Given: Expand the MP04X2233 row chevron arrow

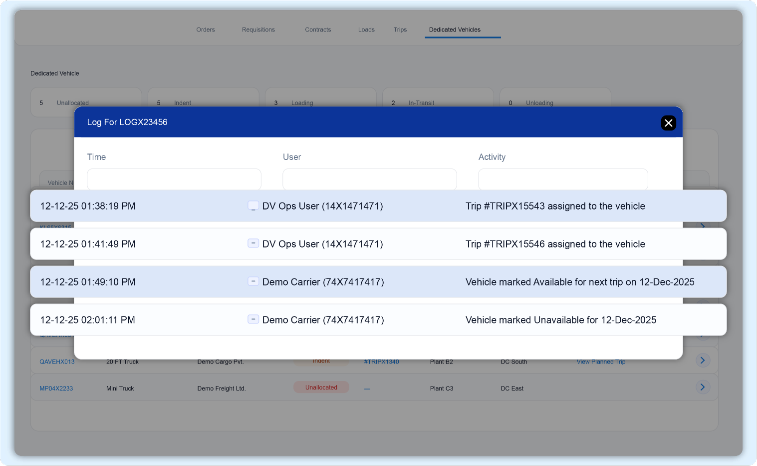Looking at the screenshot, I should [x=702, y=387].
